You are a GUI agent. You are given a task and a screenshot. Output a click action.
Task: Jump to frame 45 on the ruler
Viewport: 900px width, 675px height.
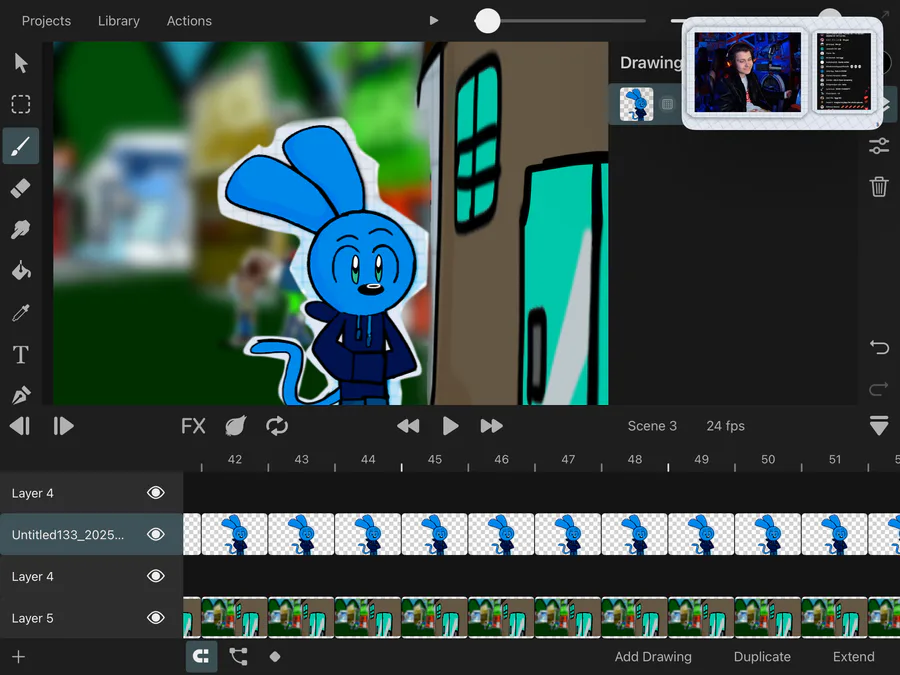(x=435, y=459)
